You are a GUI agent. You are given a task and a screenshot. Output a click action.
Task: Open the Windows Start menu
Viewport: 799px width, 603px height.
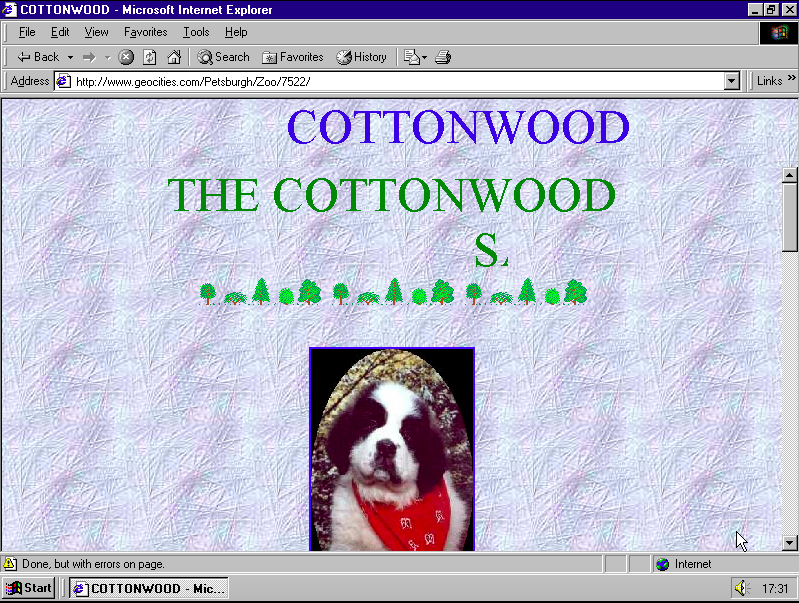pyautogui.click(x=29, y=588)
